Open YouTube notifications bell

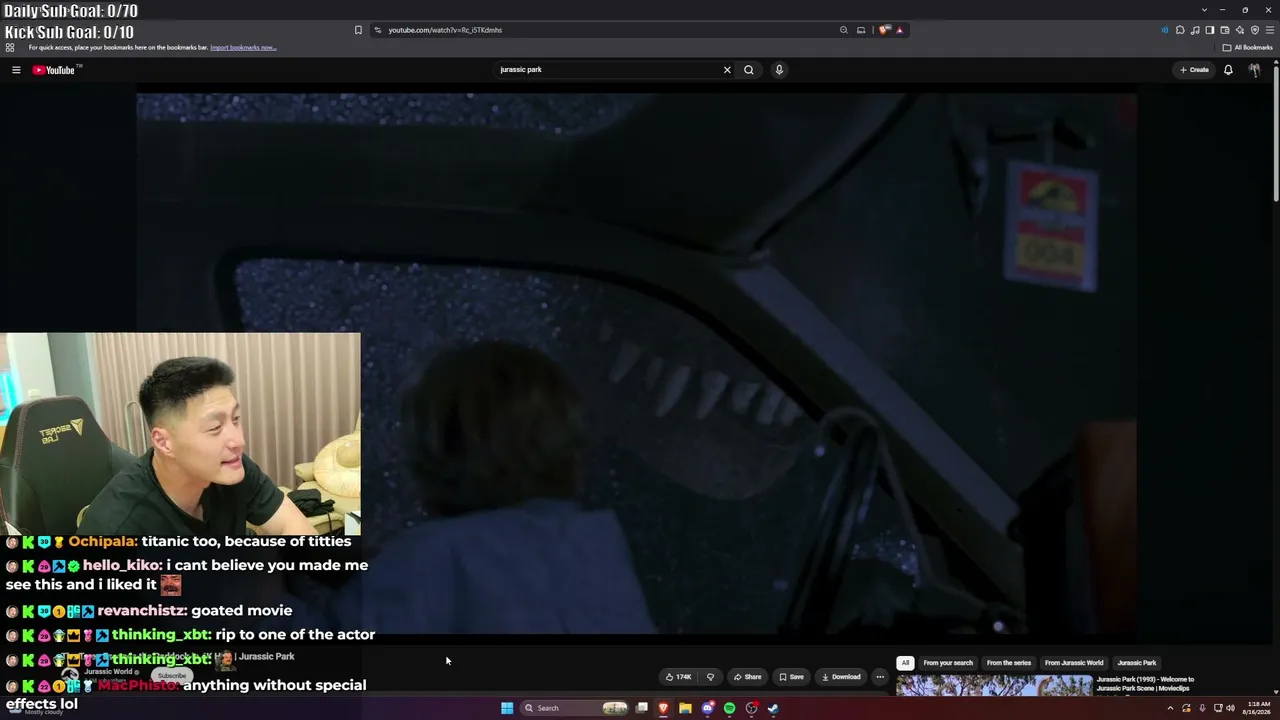pos(1228,70)
